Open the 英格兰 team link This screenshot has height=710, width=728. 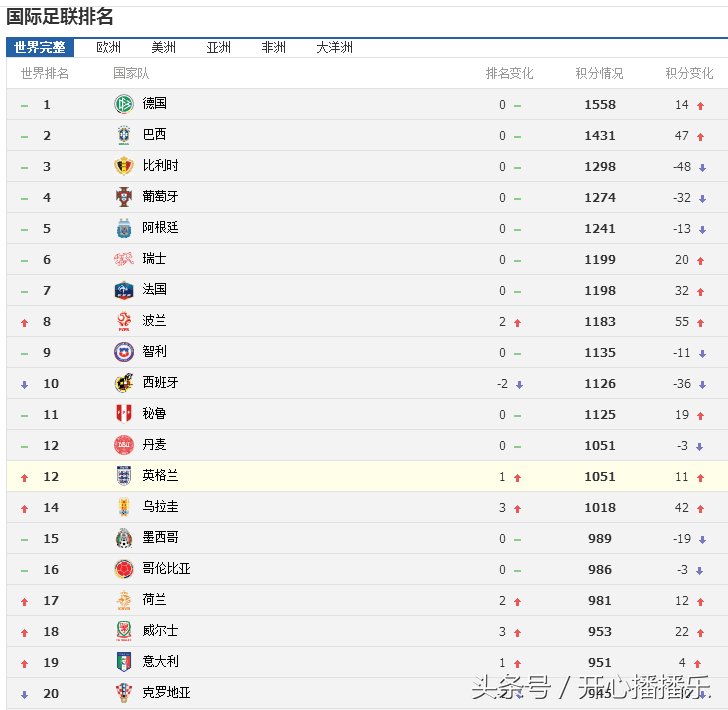(161, 476)
